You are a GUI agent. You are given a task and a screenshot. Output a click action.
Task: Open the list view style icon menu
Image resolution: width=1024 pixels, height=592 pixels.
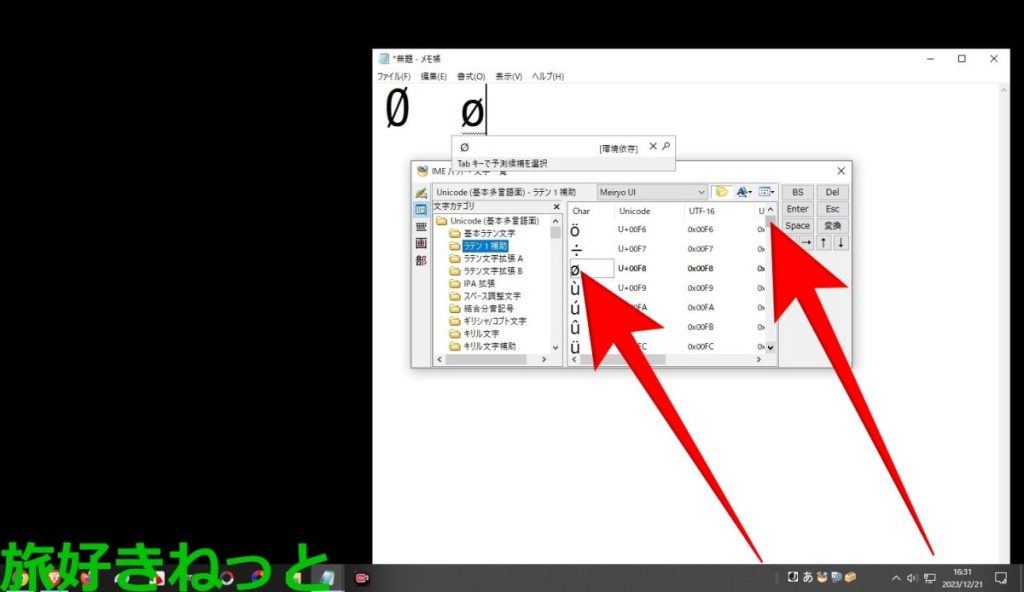point(766,192)
